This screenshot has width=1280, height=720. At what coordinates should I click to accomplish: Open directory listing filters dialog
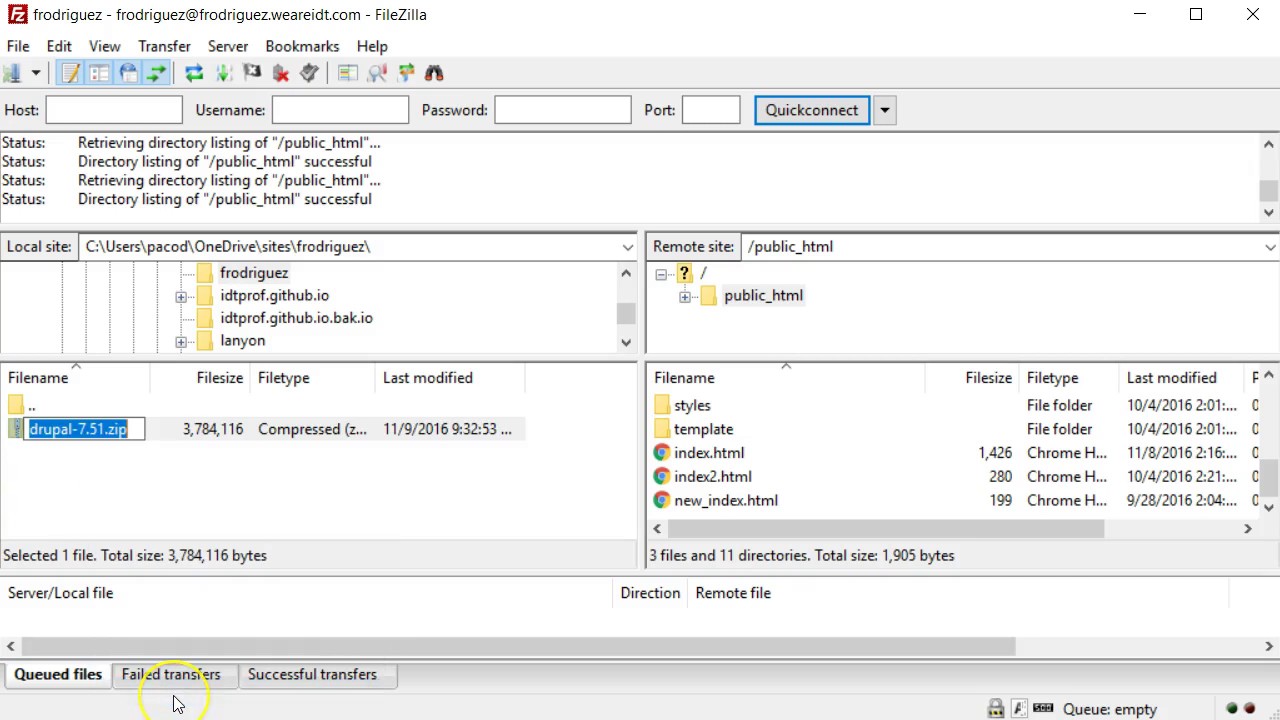(347, 73)
